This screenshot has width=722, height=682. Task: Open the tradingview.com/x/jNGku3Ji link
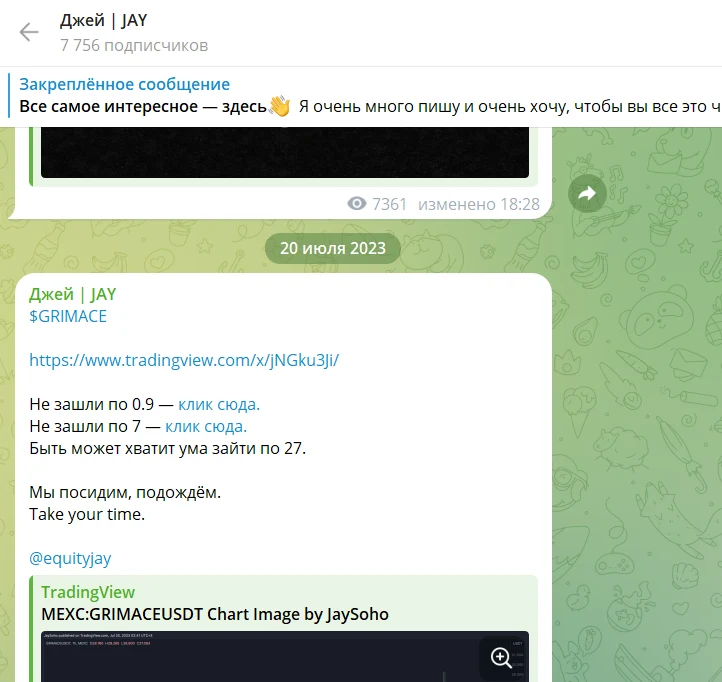(x=184, y=360)
